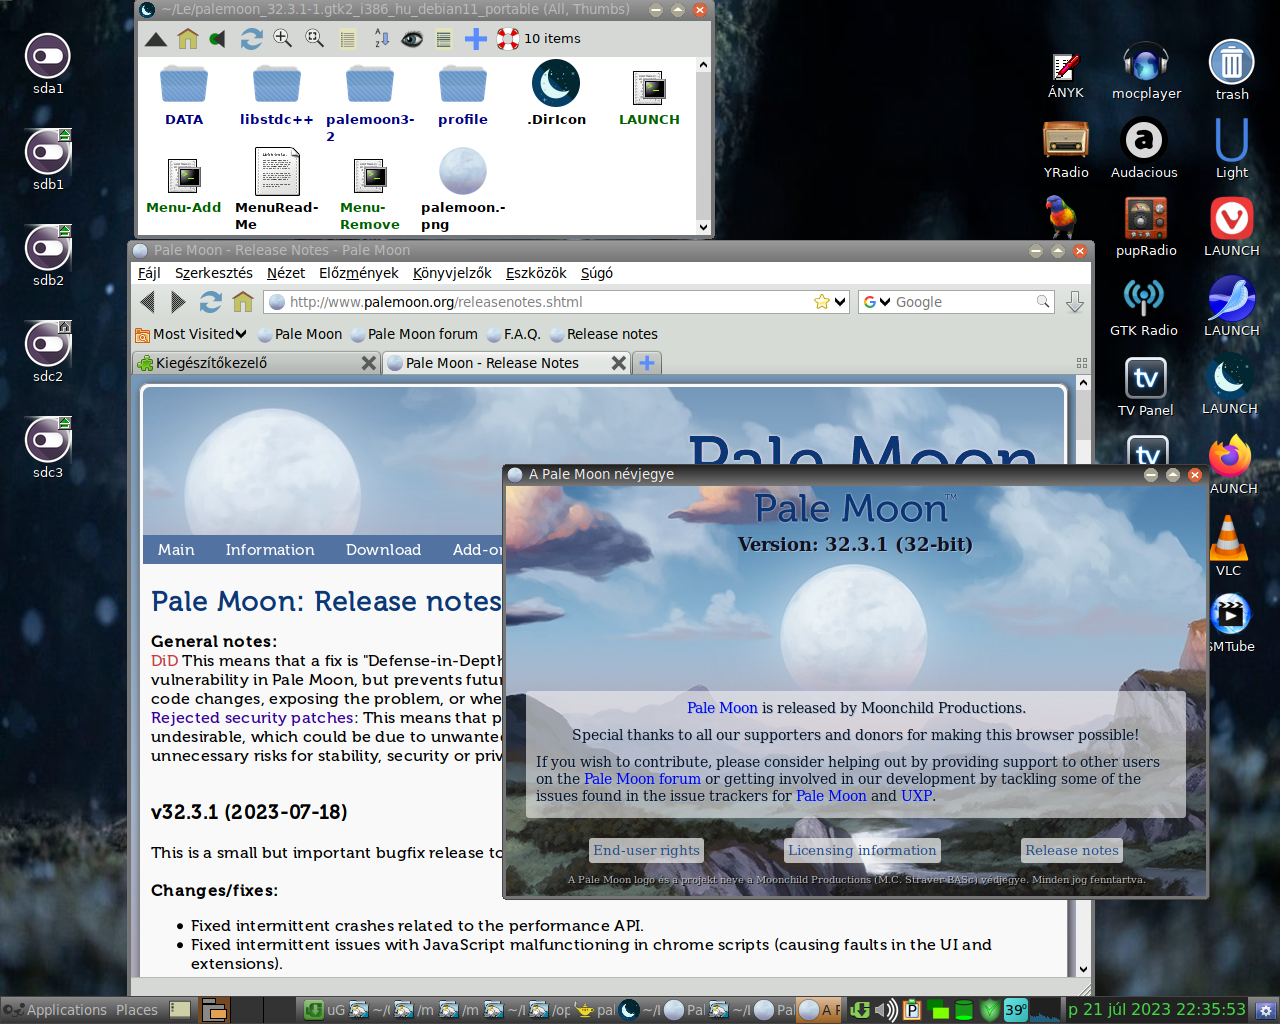Click the Pale Moon forum bookmark
The image size is (1280, 1024).
tap(414, 334)
